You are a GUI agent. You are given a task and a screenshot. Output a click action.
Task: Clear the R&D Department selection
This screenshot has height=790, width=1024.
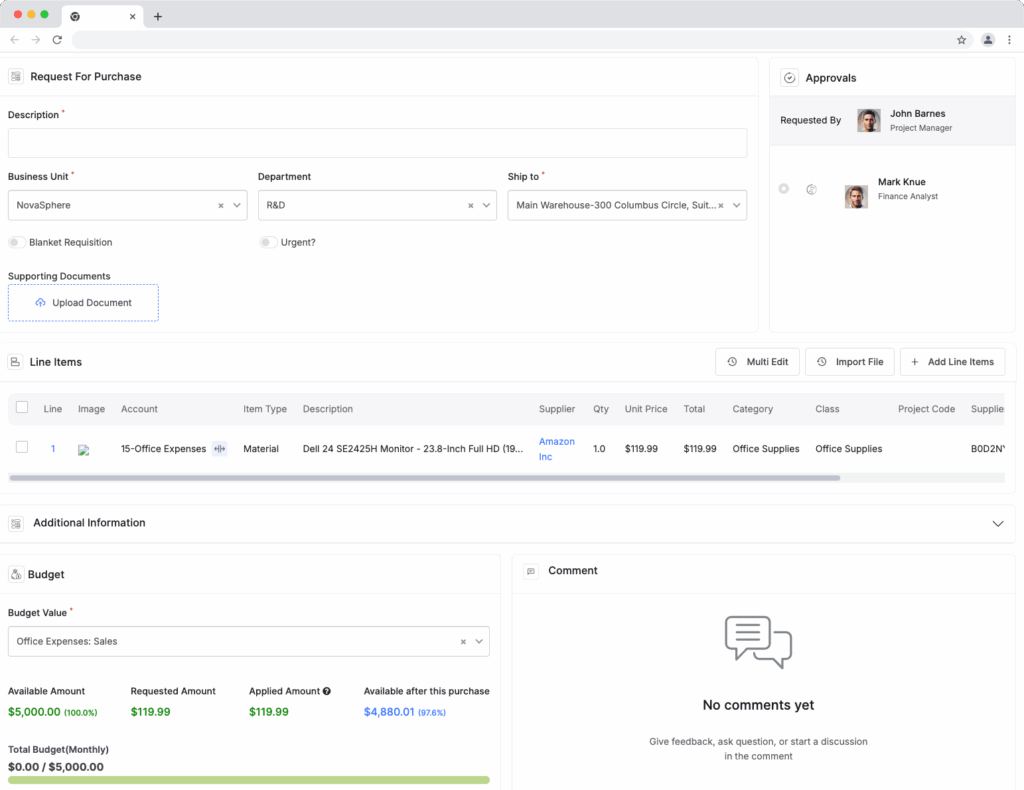point(470,206)
